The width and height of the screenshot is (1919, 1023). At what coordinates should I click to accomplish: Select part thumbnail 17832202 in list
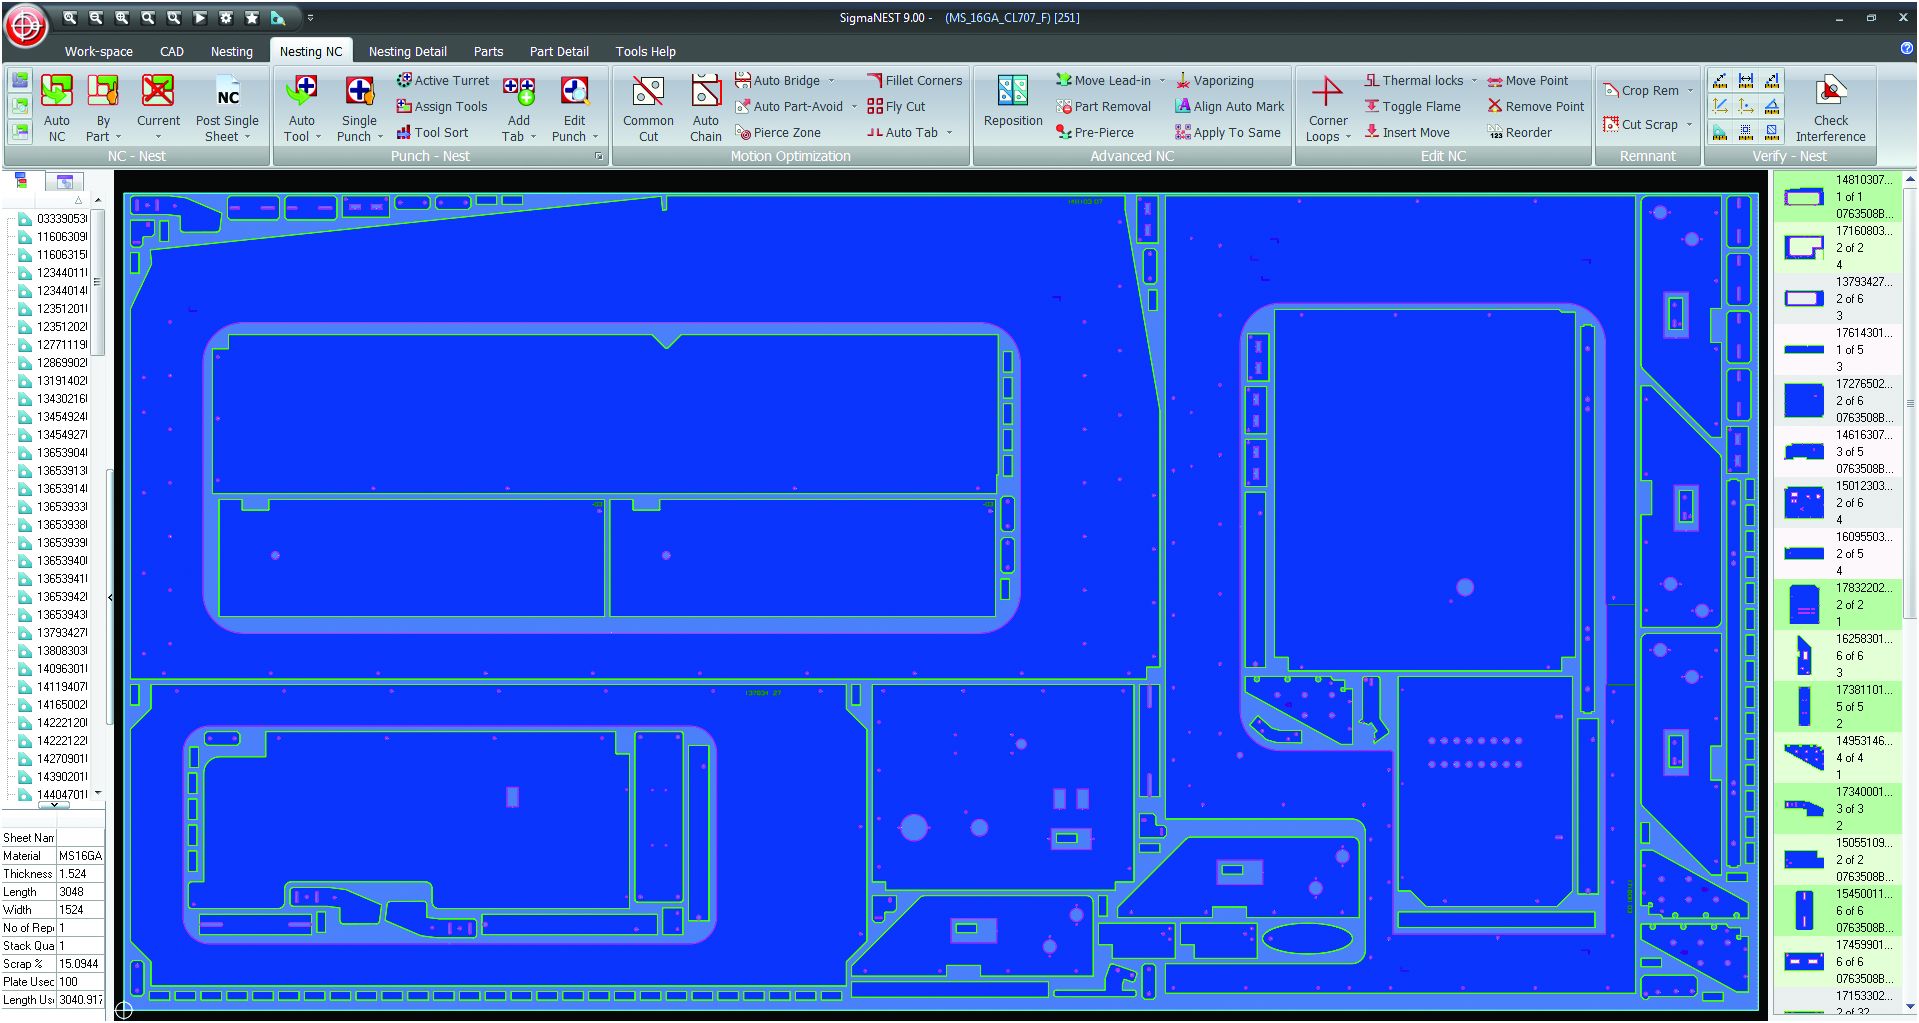point(1804,604)
